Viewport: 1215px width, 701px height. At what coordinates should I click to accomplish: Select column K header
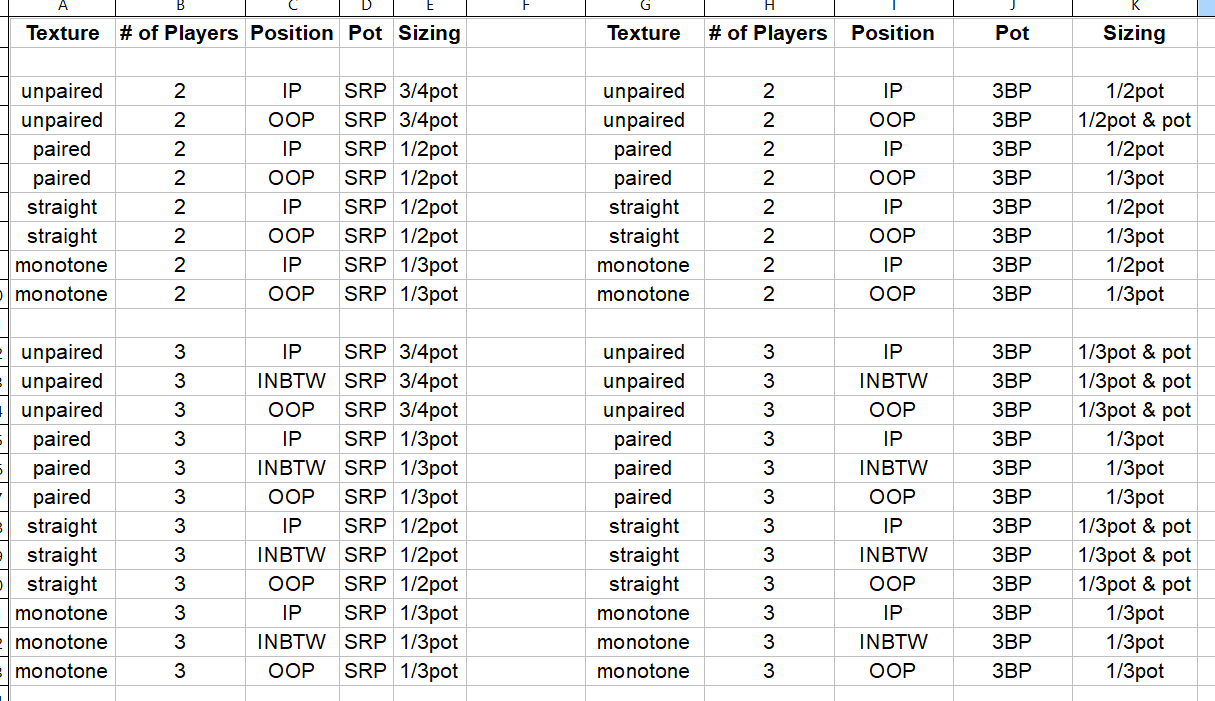click(1134, 7)
